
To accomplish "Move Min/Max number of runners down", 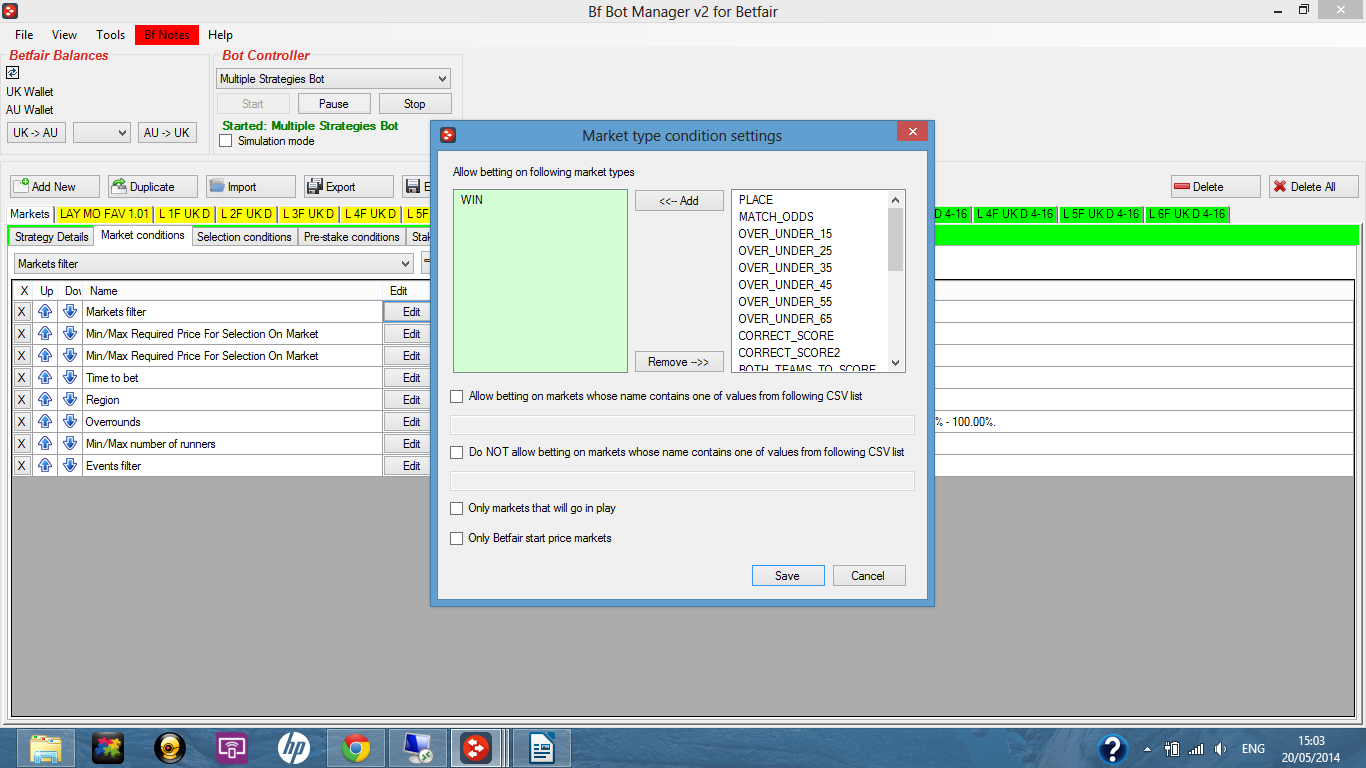I will click(70, 444).
